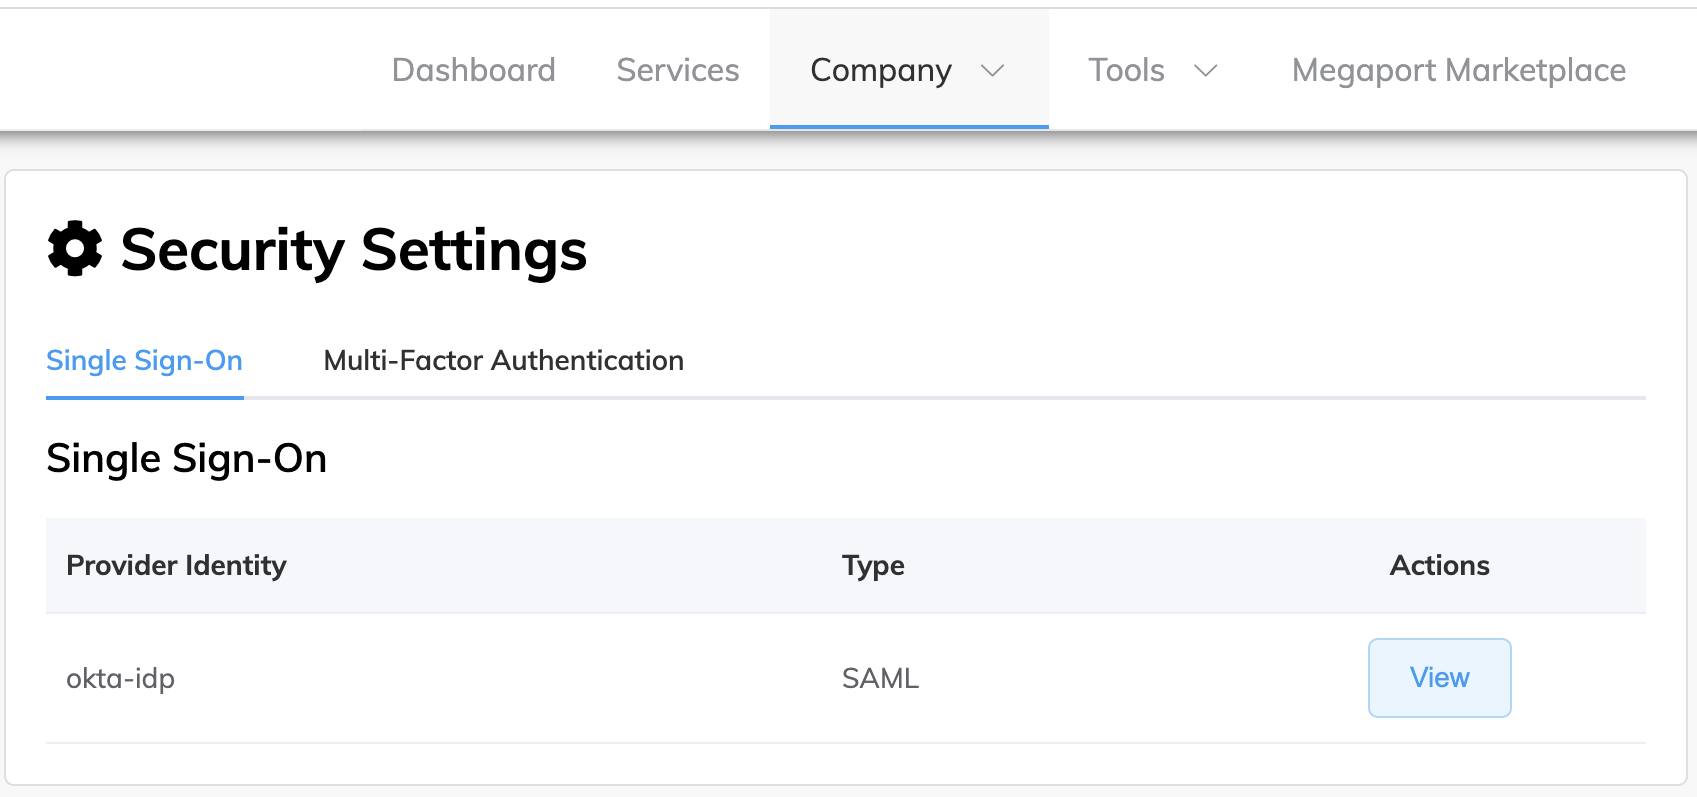Select the okta-idp provider name
This screenshot has width=1697, height=797.
click(120, 678)
